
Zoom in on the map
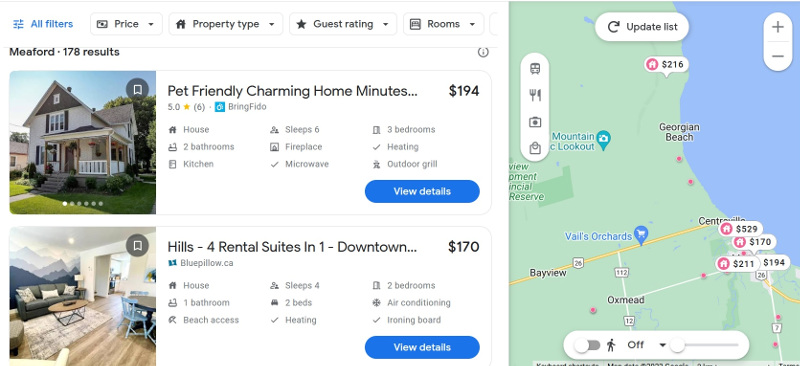(778, 27)
